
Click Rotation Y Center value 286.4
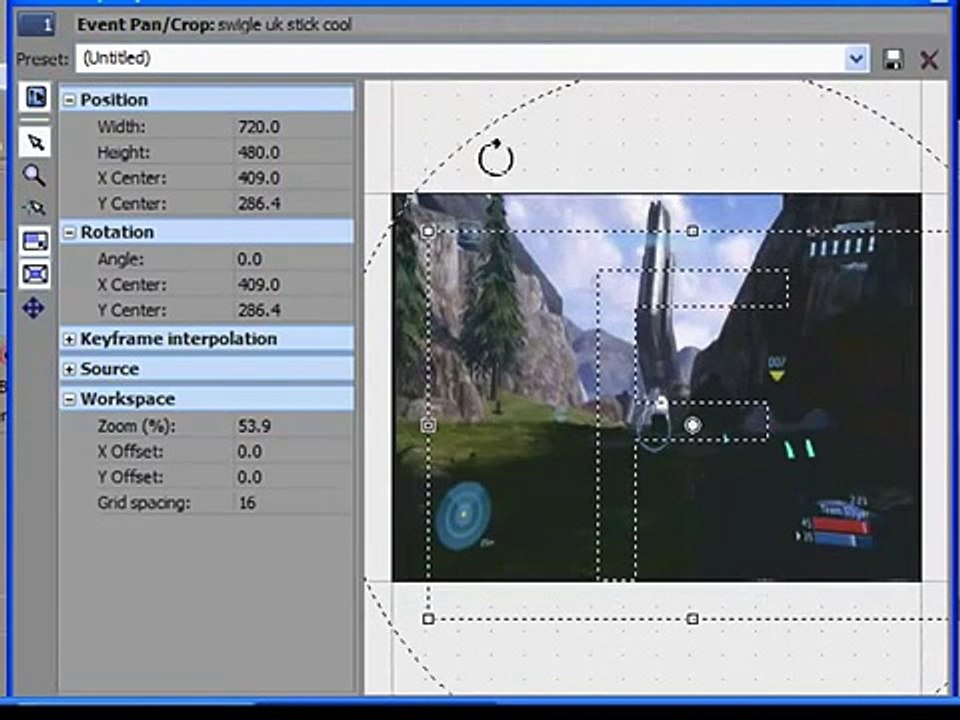tap(259, 310)
